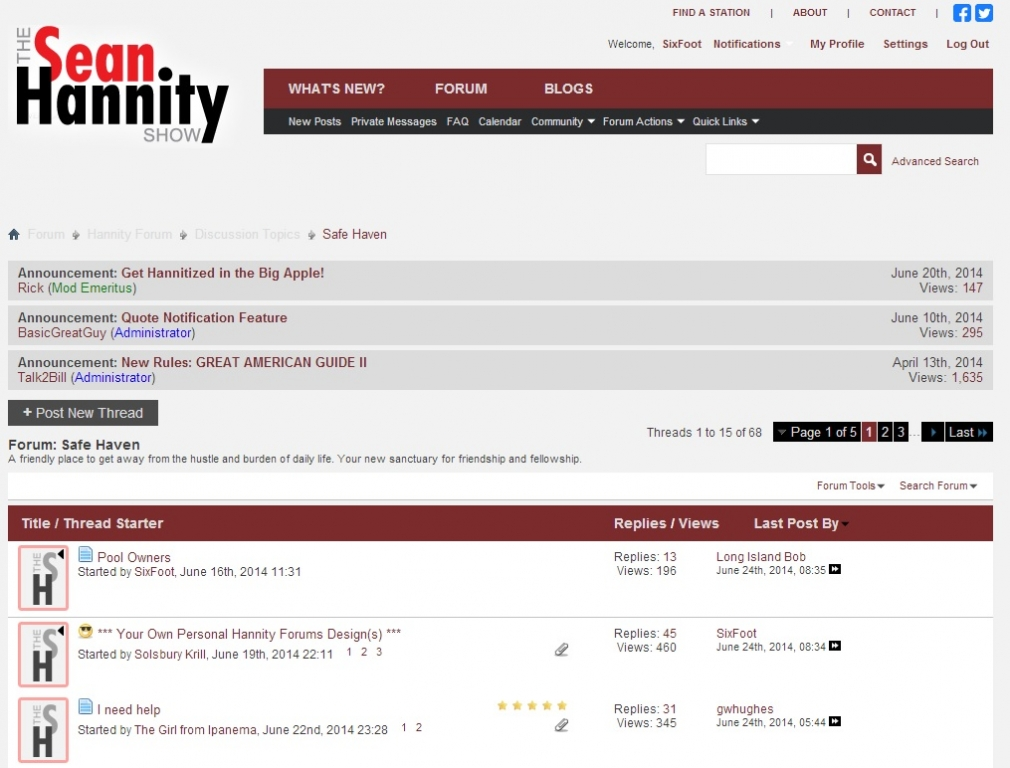Click the Post New Thread button
Image resolution: width=1010 pixels, height=768 pixels.
tap(83, 413)
